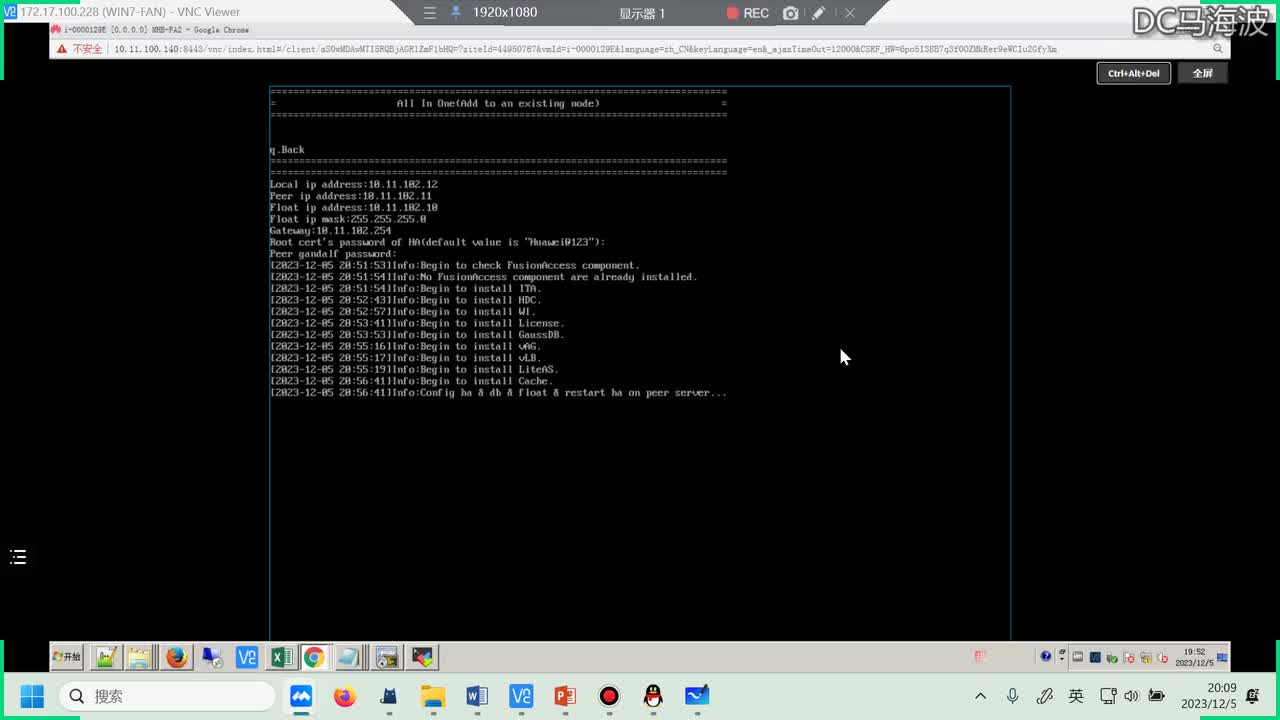Open Windows 11 volume tray icon
Viewport: 1280px width, 720px height.
[1131, 696]
